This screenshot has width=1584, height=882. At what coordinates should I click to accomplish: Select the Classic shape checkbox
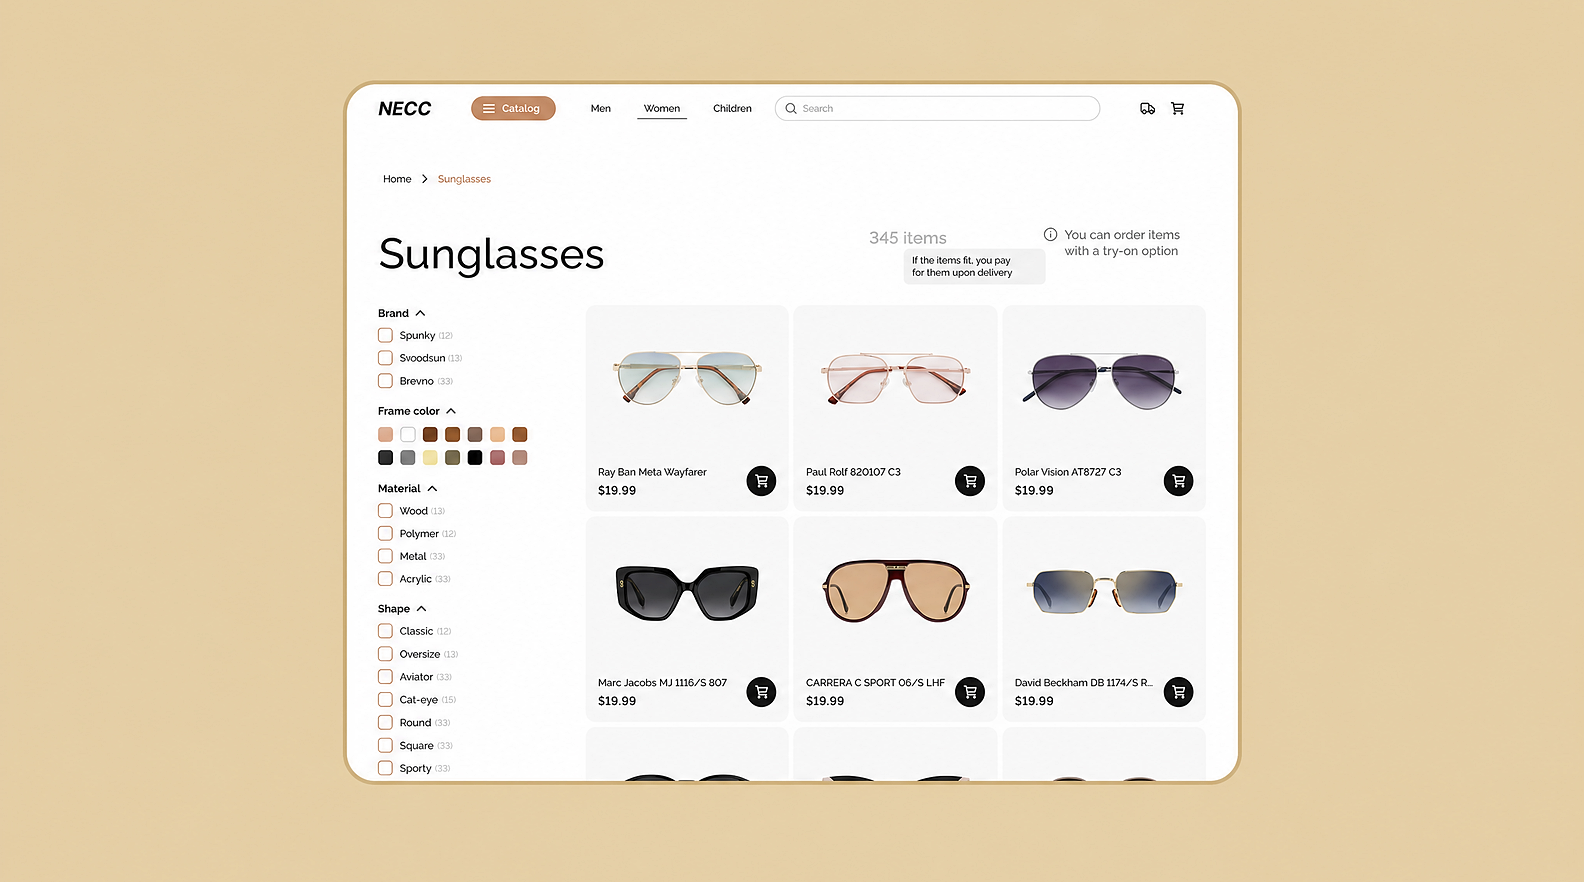(x=385, y=631)
